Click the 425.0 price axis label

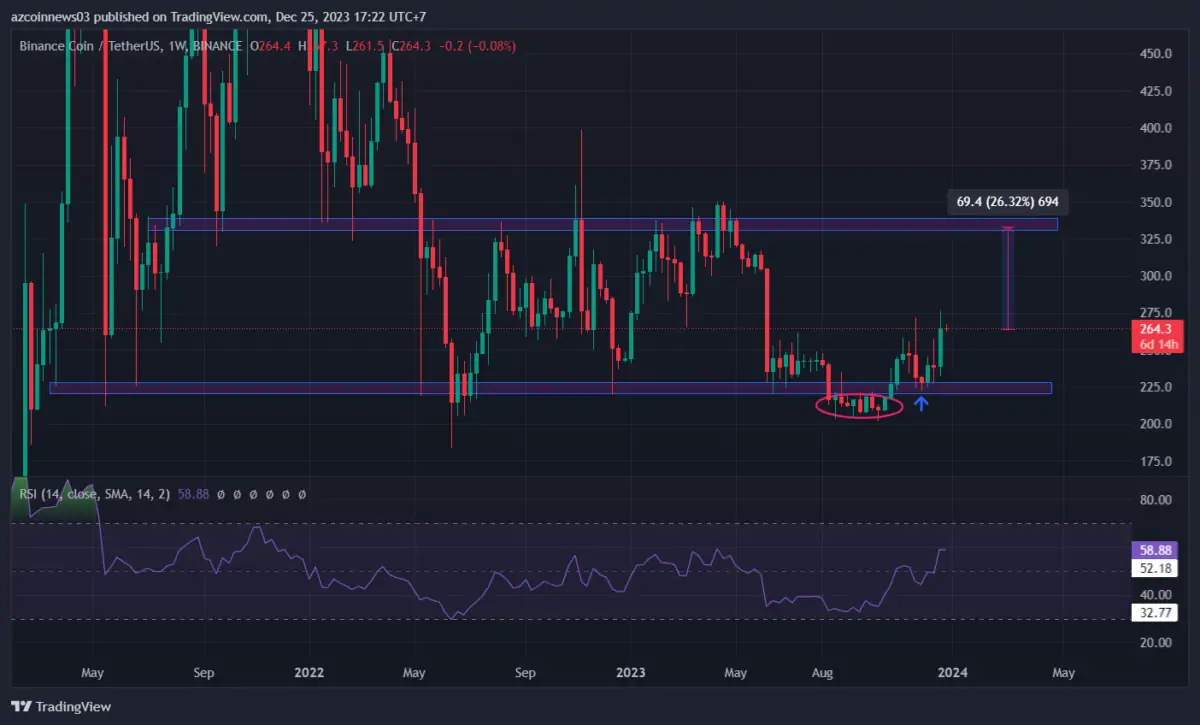click(1156, 91)
